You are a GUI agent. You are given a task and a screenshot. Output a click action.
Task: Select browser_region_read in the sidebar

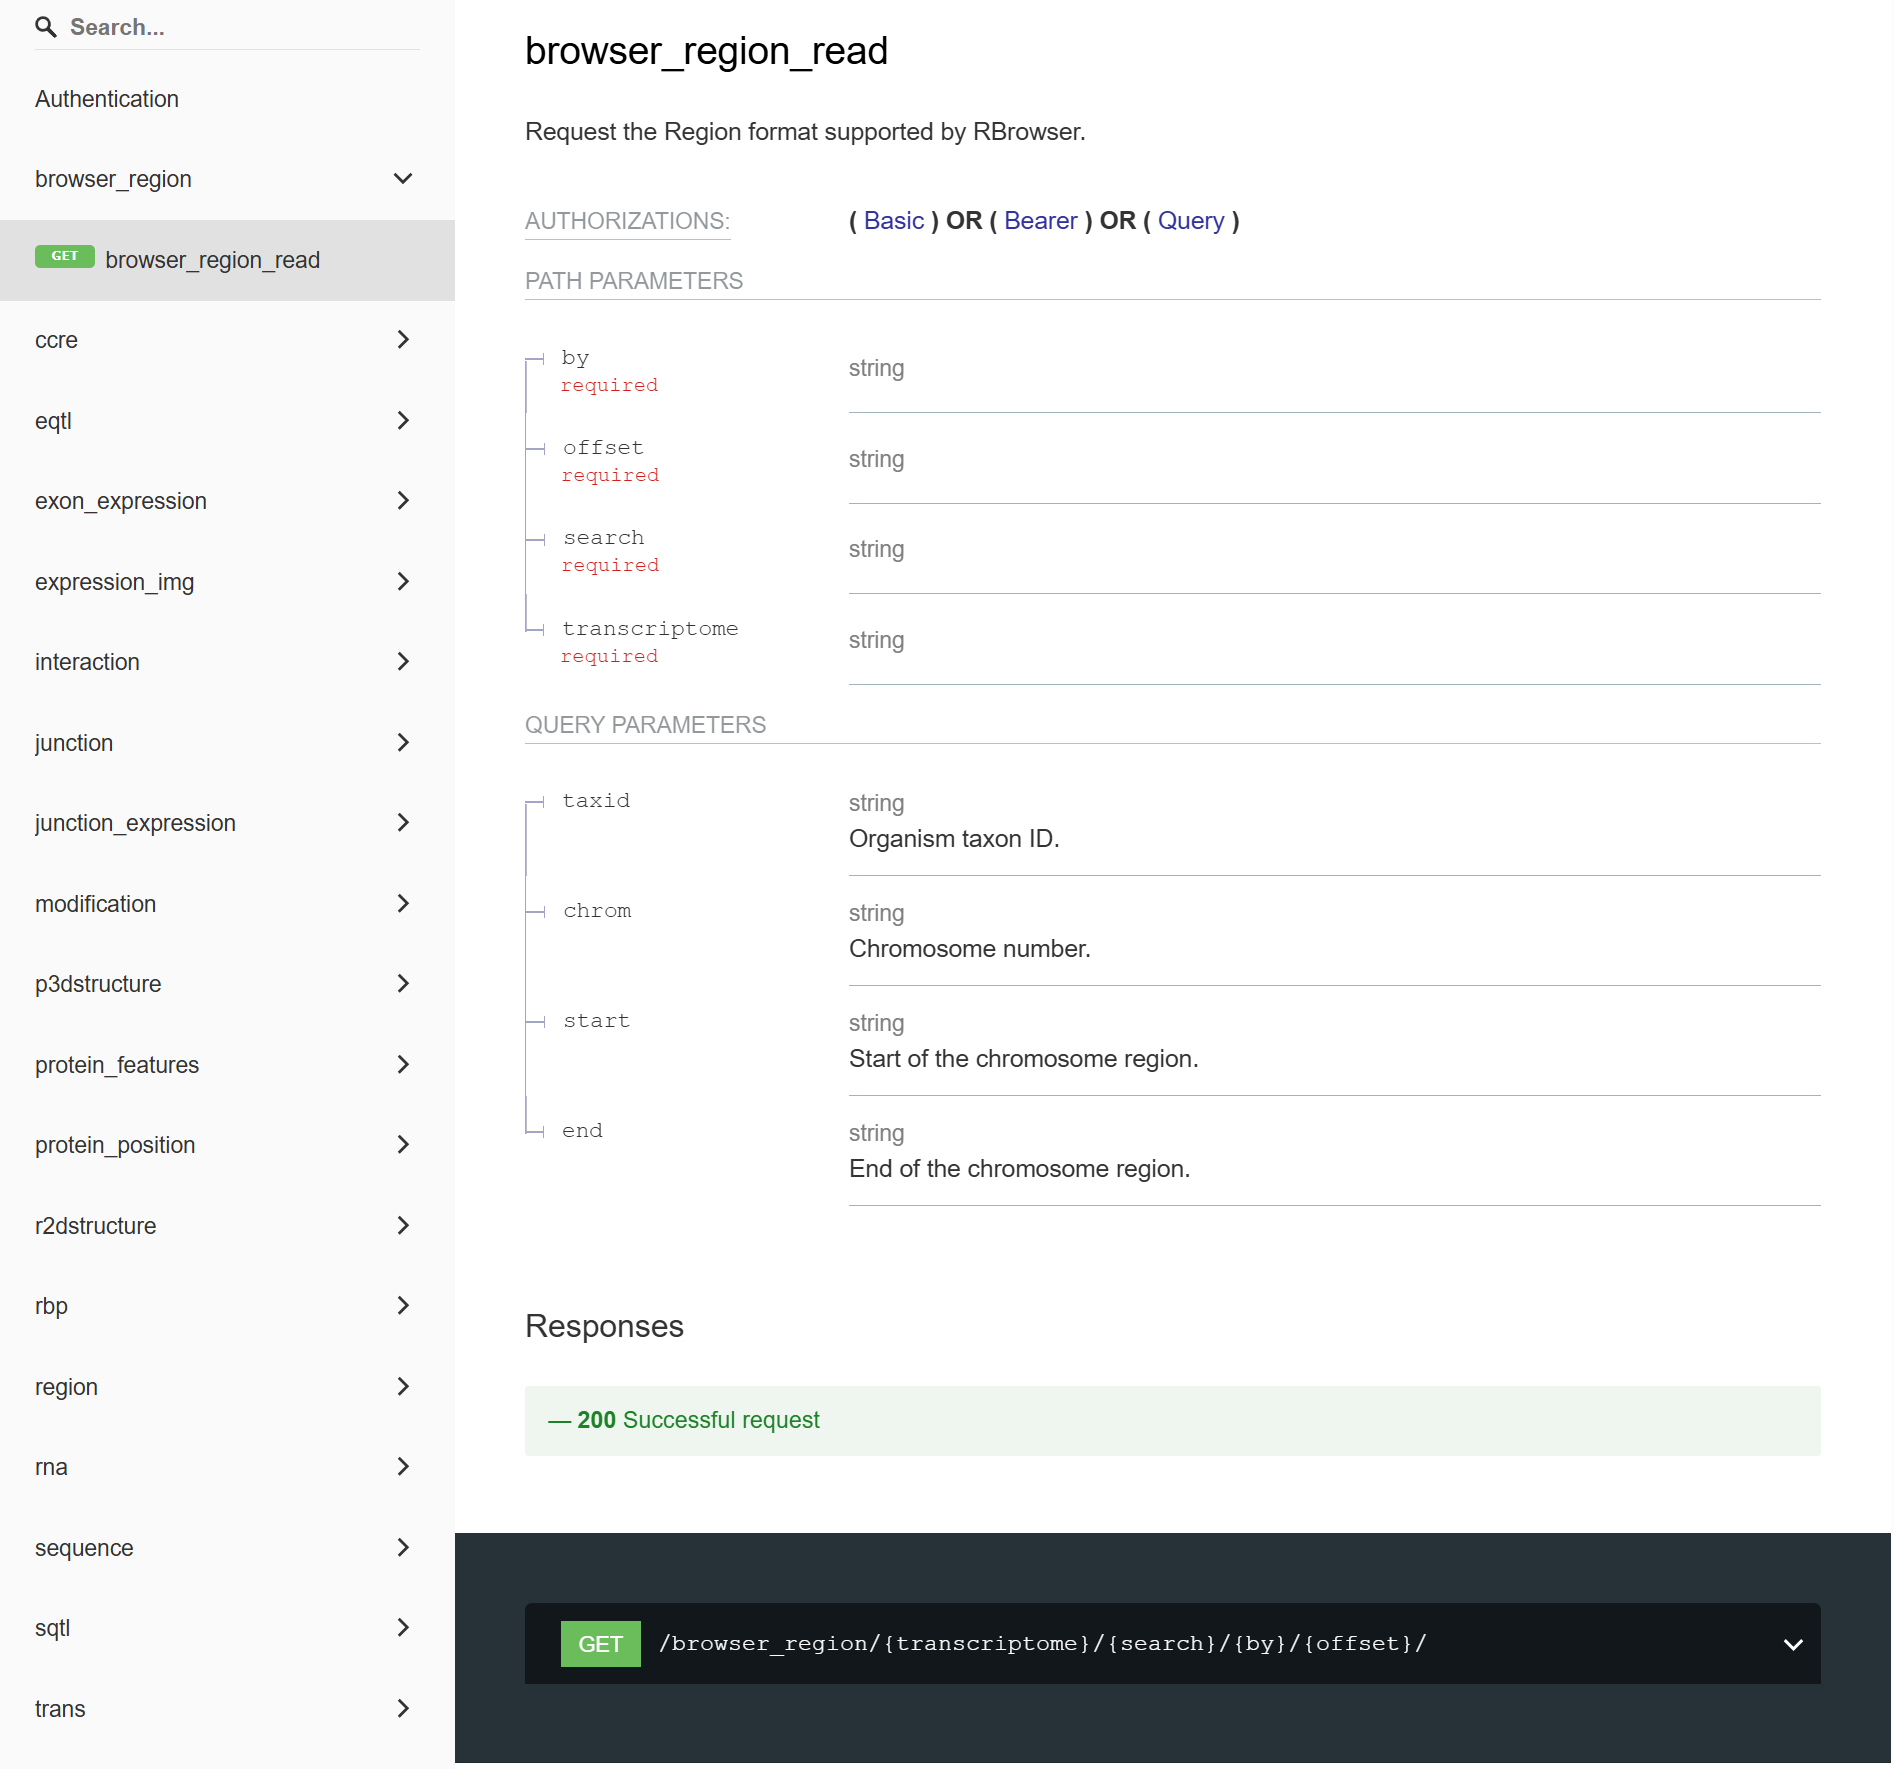[x=212, y=260]
